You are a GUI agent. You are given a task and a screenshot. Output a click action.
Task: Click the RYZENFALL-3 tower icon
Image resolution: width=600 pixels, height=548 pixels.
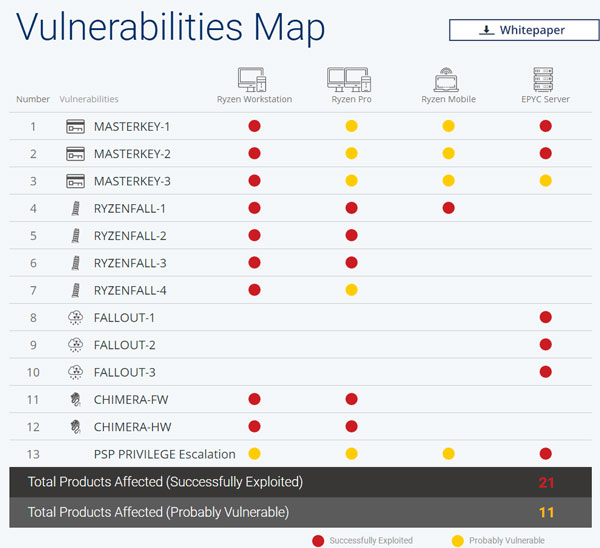(75, 263)
